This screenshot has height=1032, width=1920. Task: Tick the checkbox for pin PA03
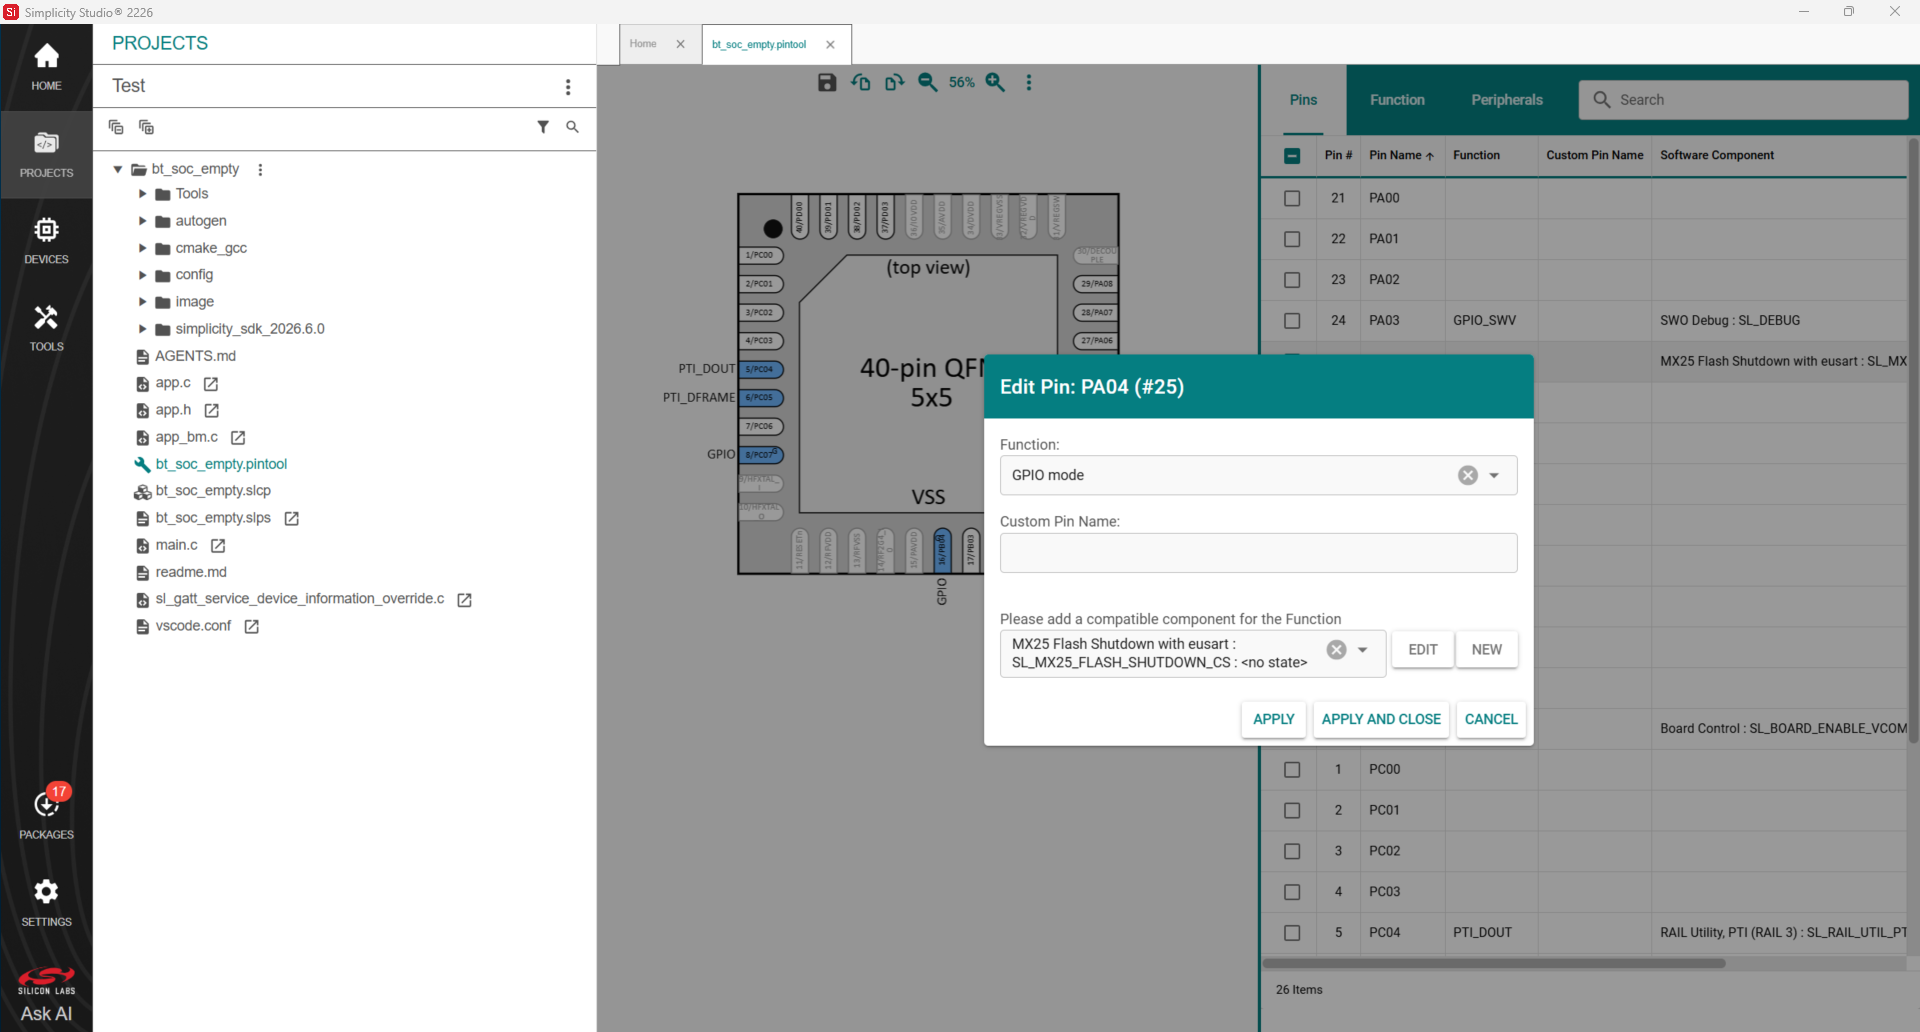(1292, 321)
